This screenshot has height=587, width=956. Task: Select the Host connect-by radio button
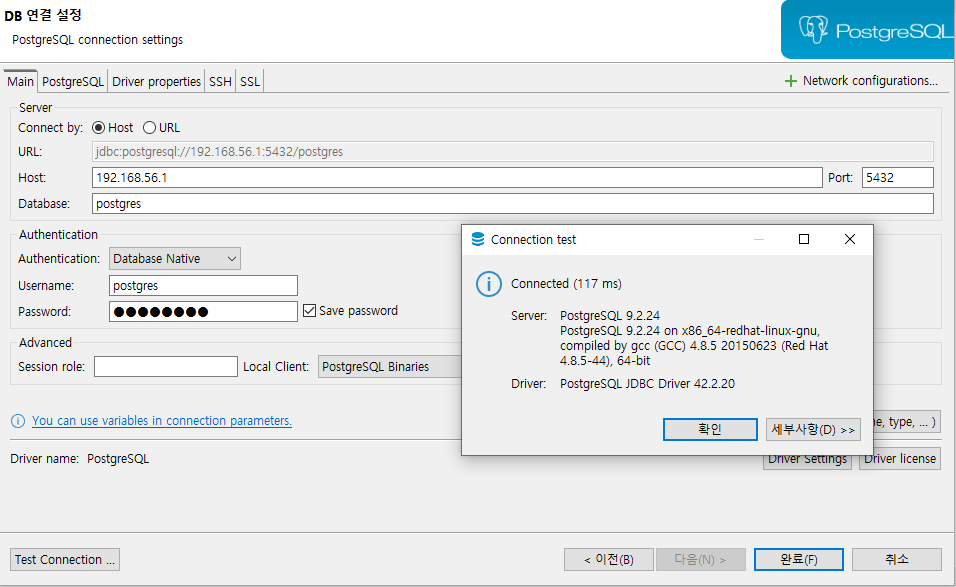98,127
